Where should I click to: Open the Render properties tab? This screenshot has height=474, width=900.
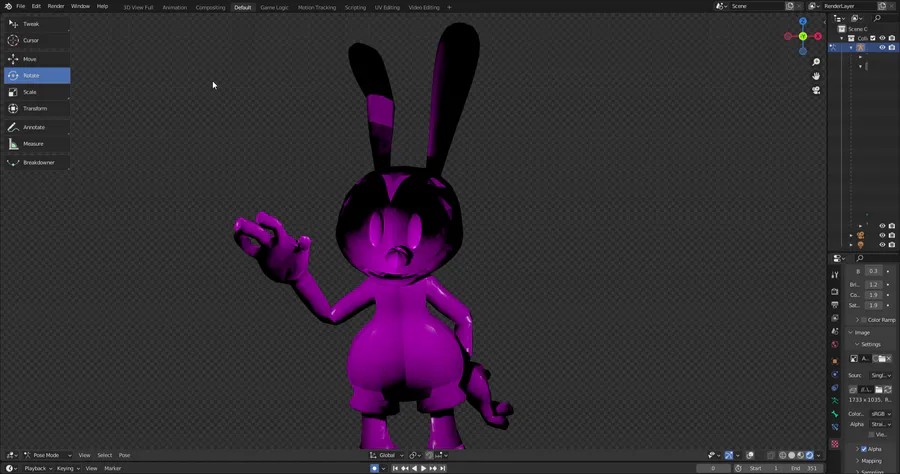coord(835,292)
